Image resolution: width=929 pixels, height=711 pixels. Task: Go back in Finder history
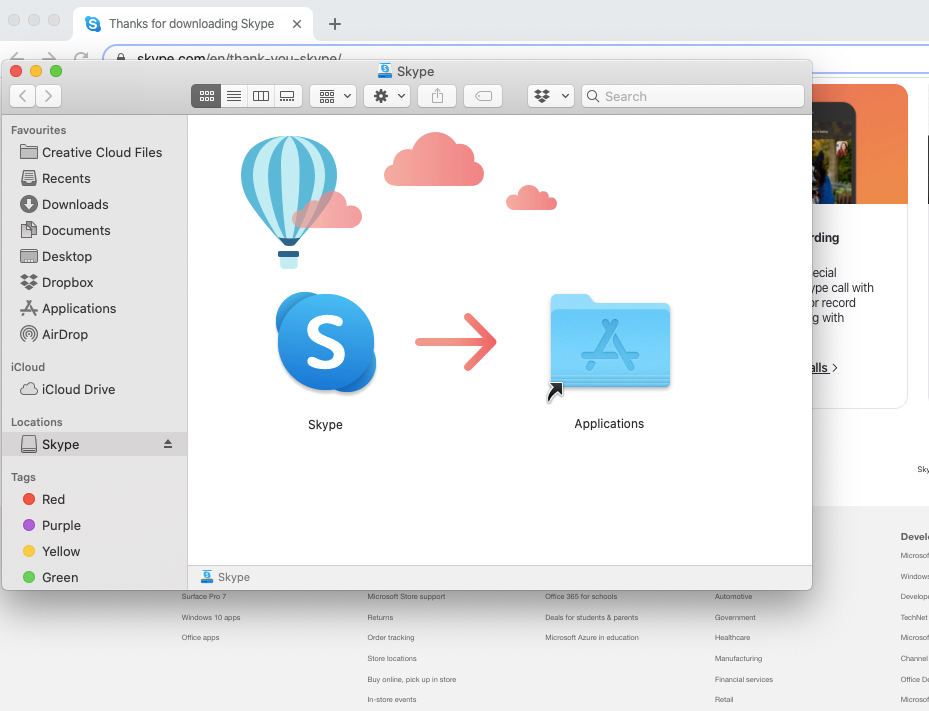tap(23, 96)
